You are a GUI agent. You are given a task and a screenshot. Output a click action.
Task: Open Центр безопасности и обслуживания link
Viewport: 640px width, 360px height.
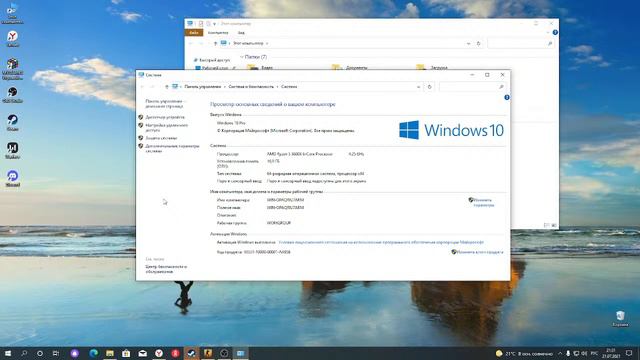(166, 269)
